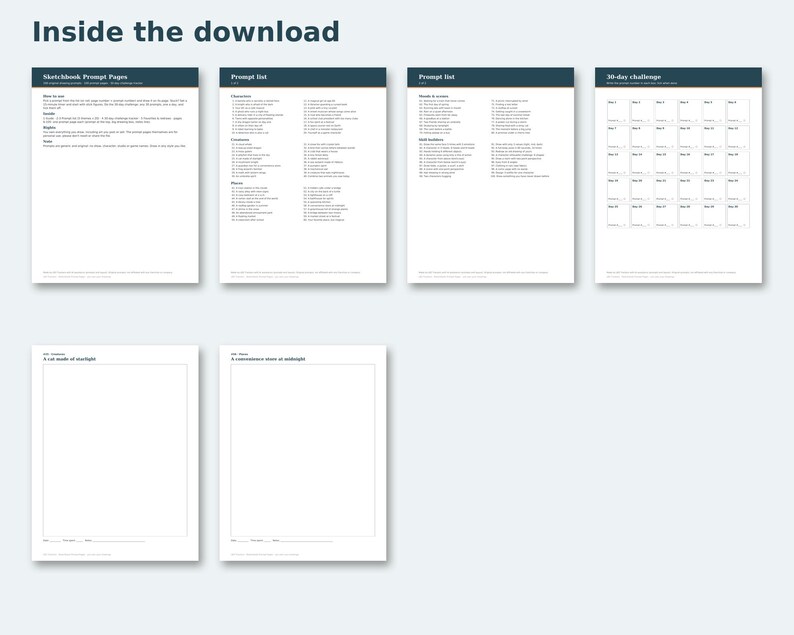Screen dimensions: 794x635
Task: Click the 'Day 13' box in challenge grid
Action: coord(618,164)
